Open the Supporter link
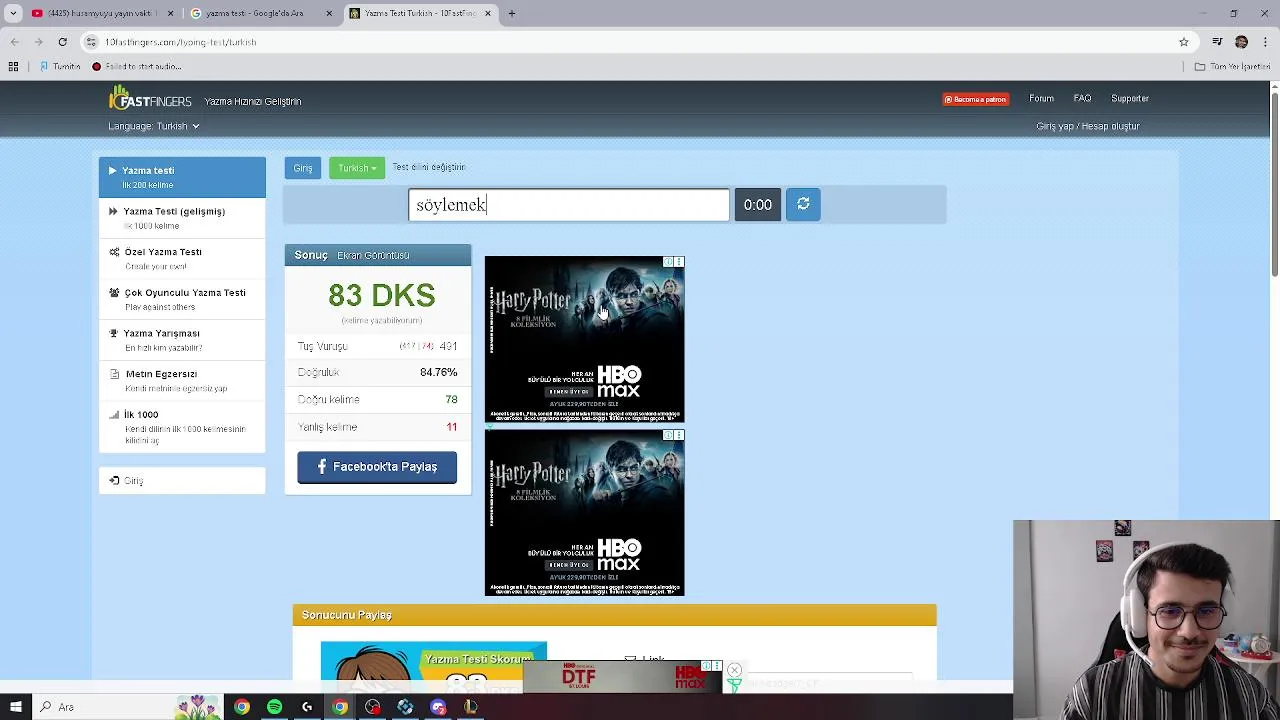The height and width of the screenshot is (720, 1280). [1130, 98]
